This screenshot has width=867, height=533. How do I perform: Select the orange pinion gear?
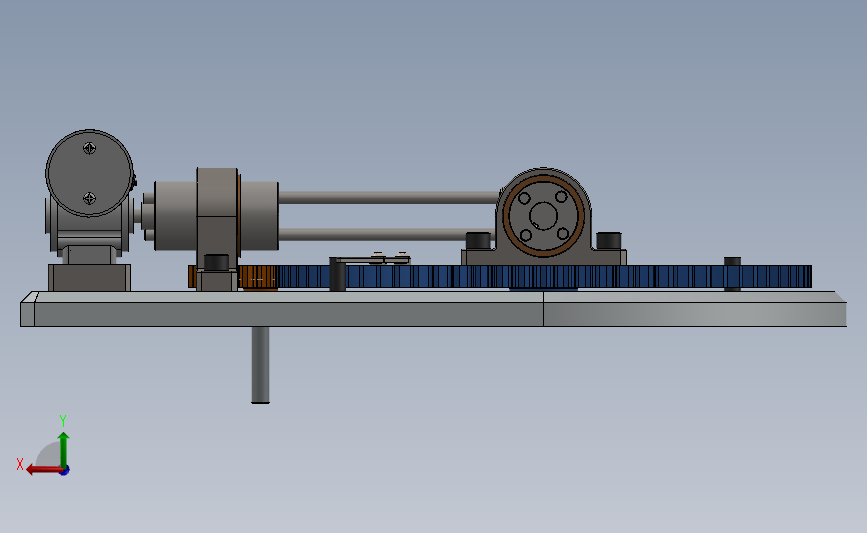coord(258,277)
